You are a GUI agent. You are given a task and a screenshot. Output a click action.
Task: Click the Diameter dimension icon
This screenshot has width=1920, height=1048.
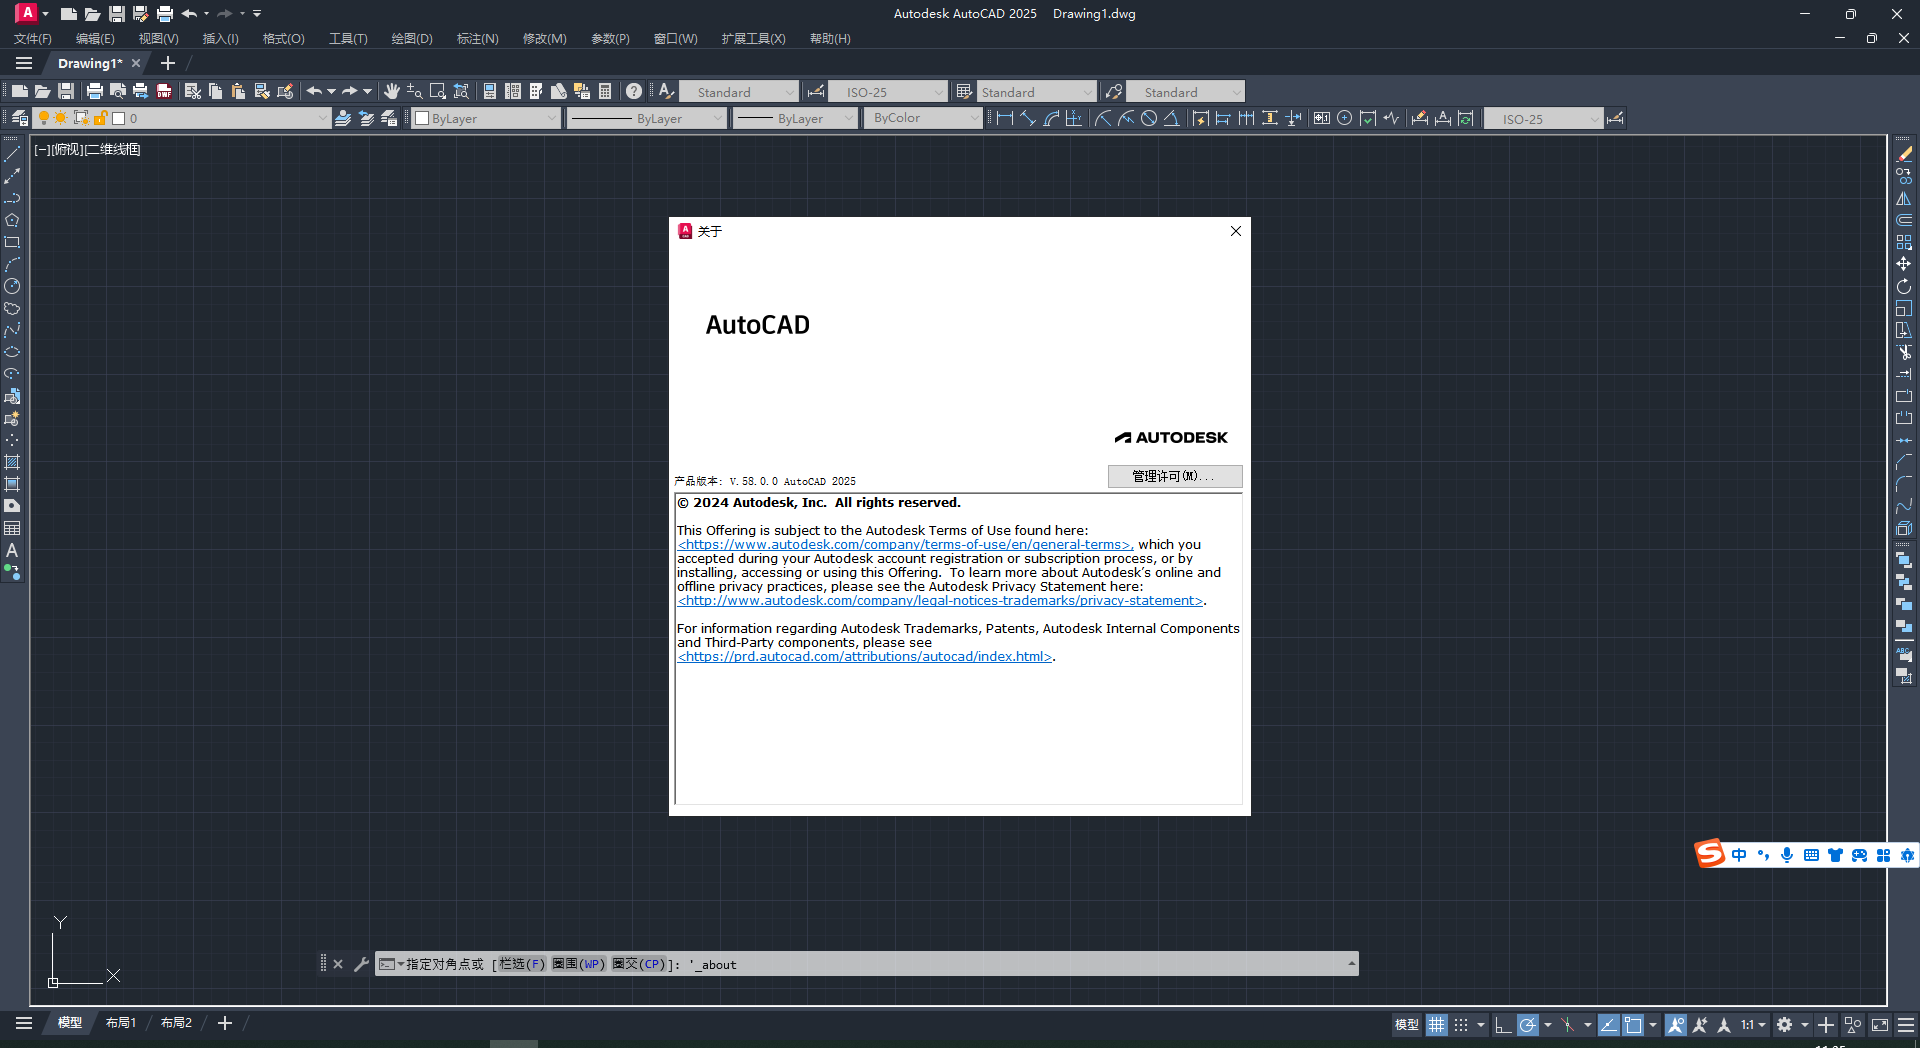click(x=1149, y=118)
